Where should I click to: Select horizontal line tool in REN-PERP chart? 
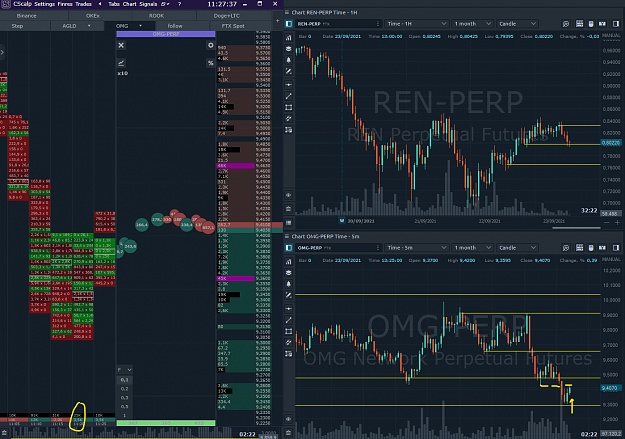tap(289, 85)
